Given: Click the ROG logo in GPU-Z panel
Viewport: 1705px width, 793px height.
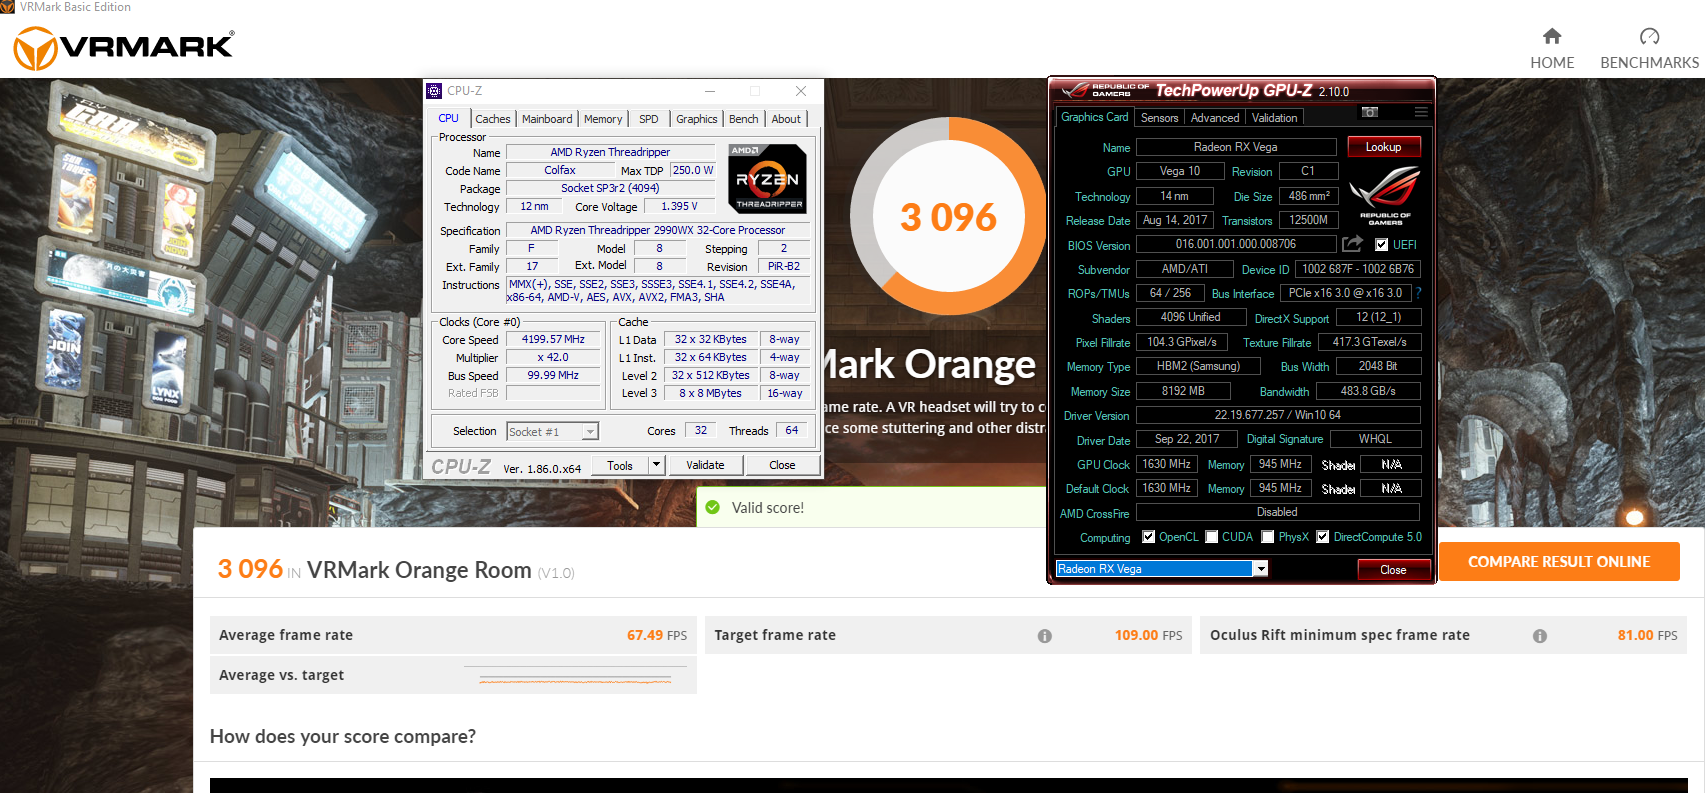Looking at the screenshot, I should [x=1385, y=195].
